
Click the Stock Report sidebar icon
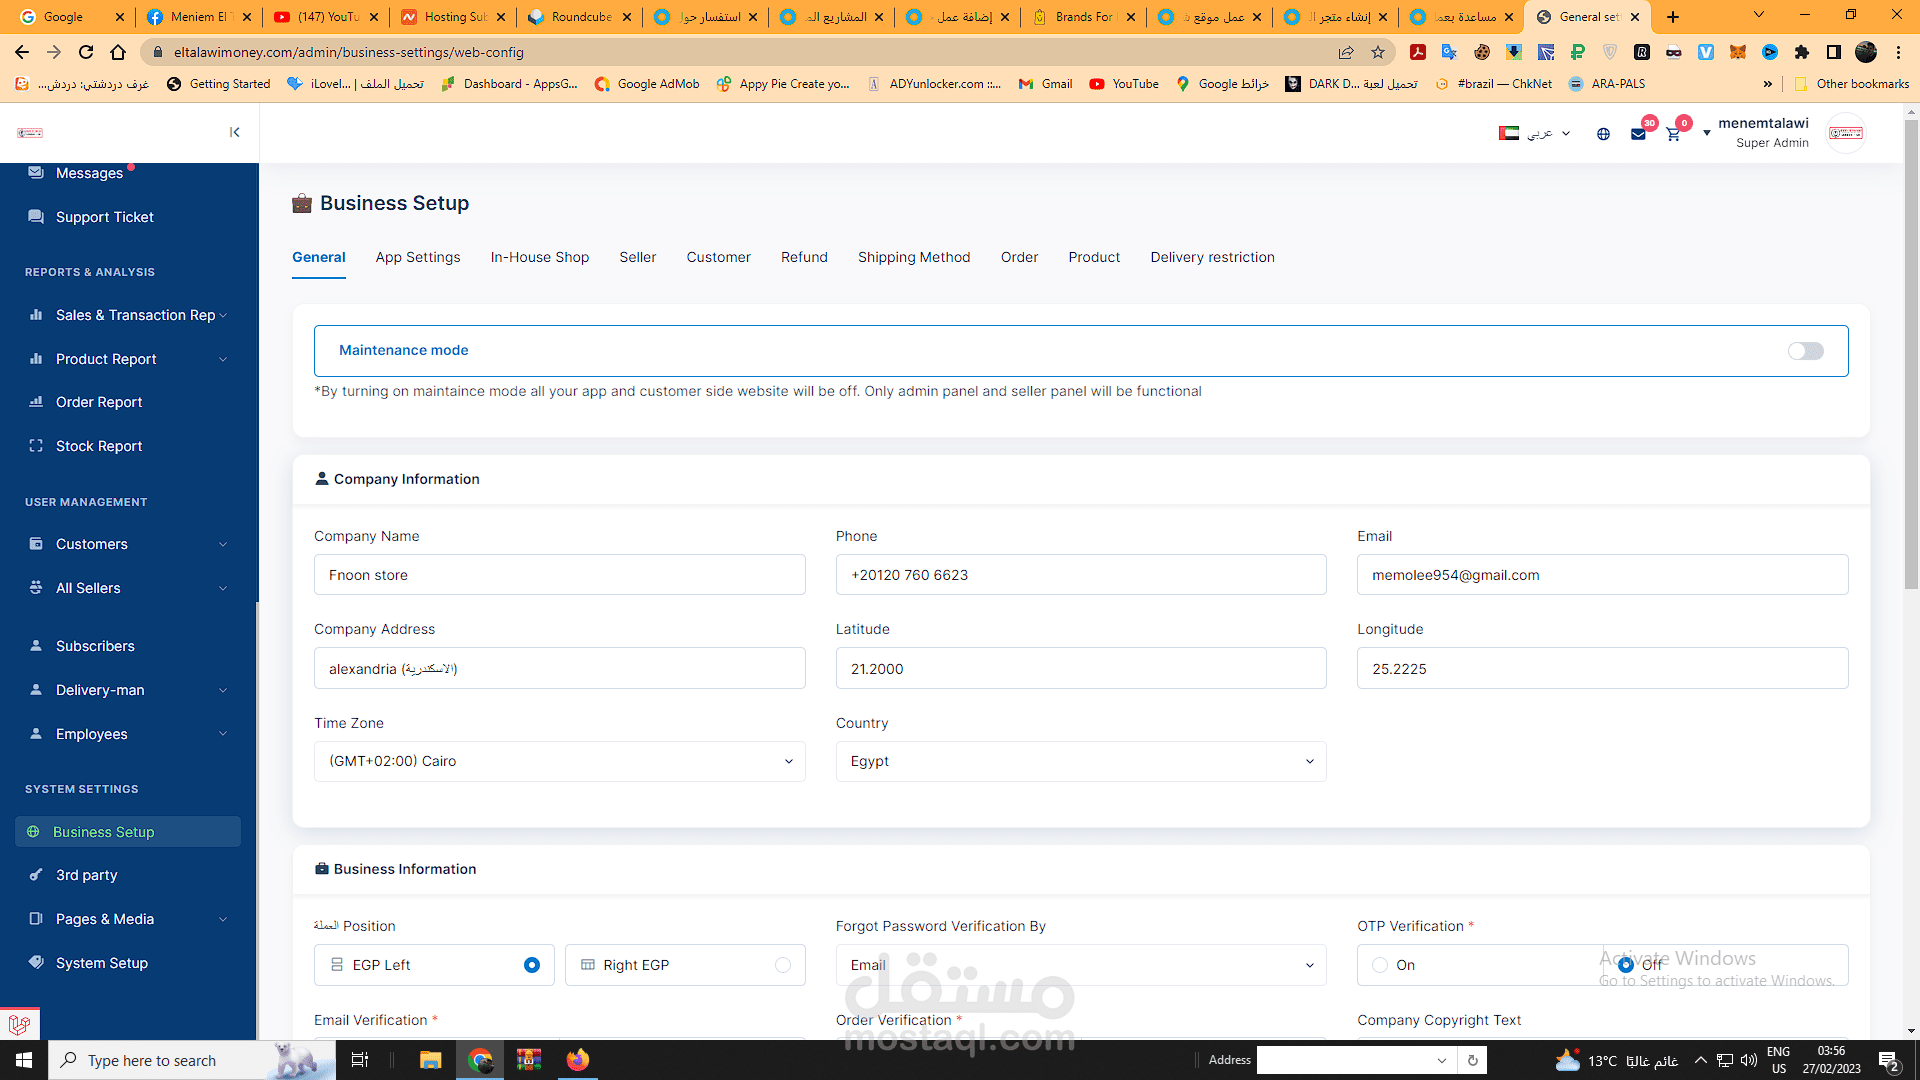36,446
